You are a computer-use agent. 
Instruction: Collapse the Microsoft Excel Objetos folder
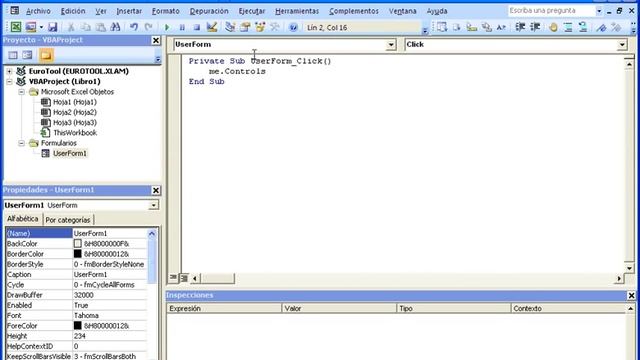click(x=21, y=92)
